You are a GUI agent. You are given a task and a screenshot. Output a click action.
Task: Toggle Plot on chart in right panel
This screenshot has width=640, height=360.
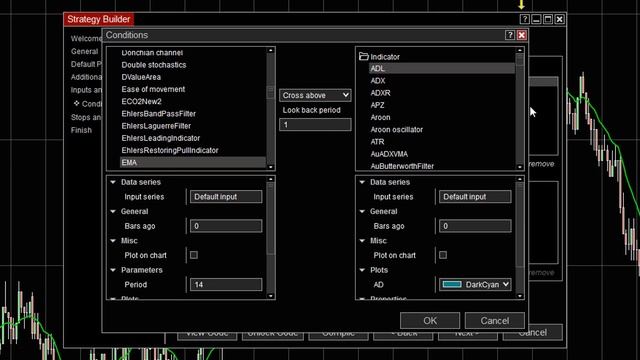443,255
